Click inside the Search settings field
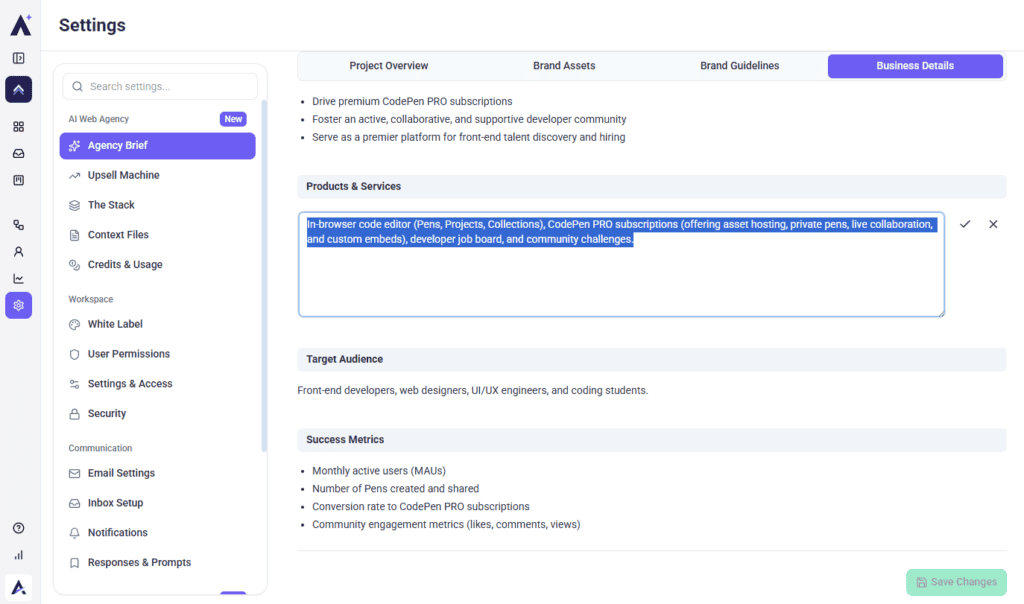This screenshot has width=1024, height=604. tap(160, 86)
